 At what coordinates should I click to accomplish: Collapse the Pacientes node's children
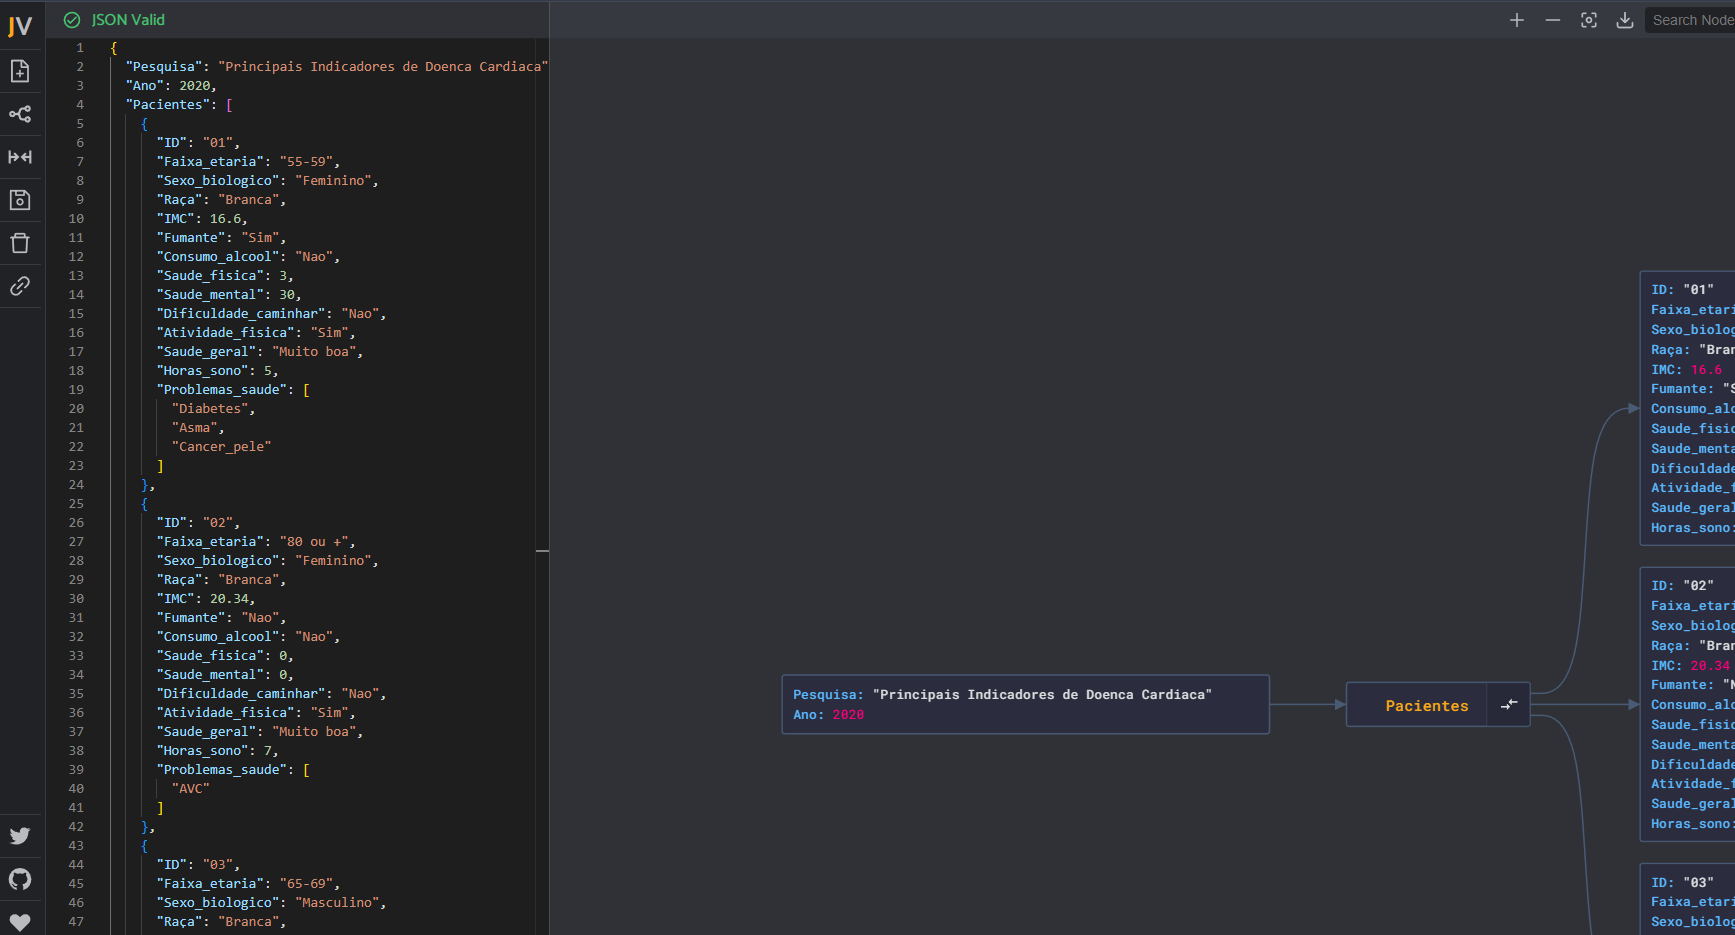(x=1509, y=705)
